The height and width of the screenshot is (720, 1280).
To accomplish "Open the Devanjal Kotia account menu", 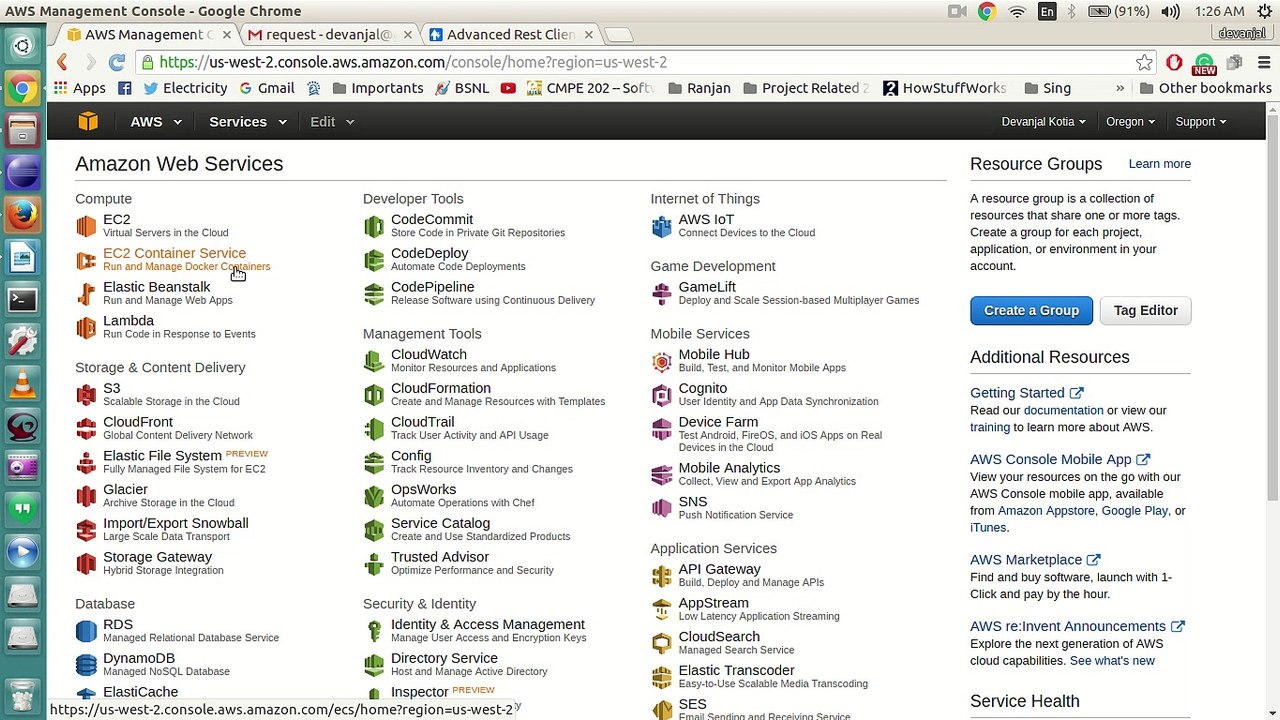I will click(x=1043, y=122).
